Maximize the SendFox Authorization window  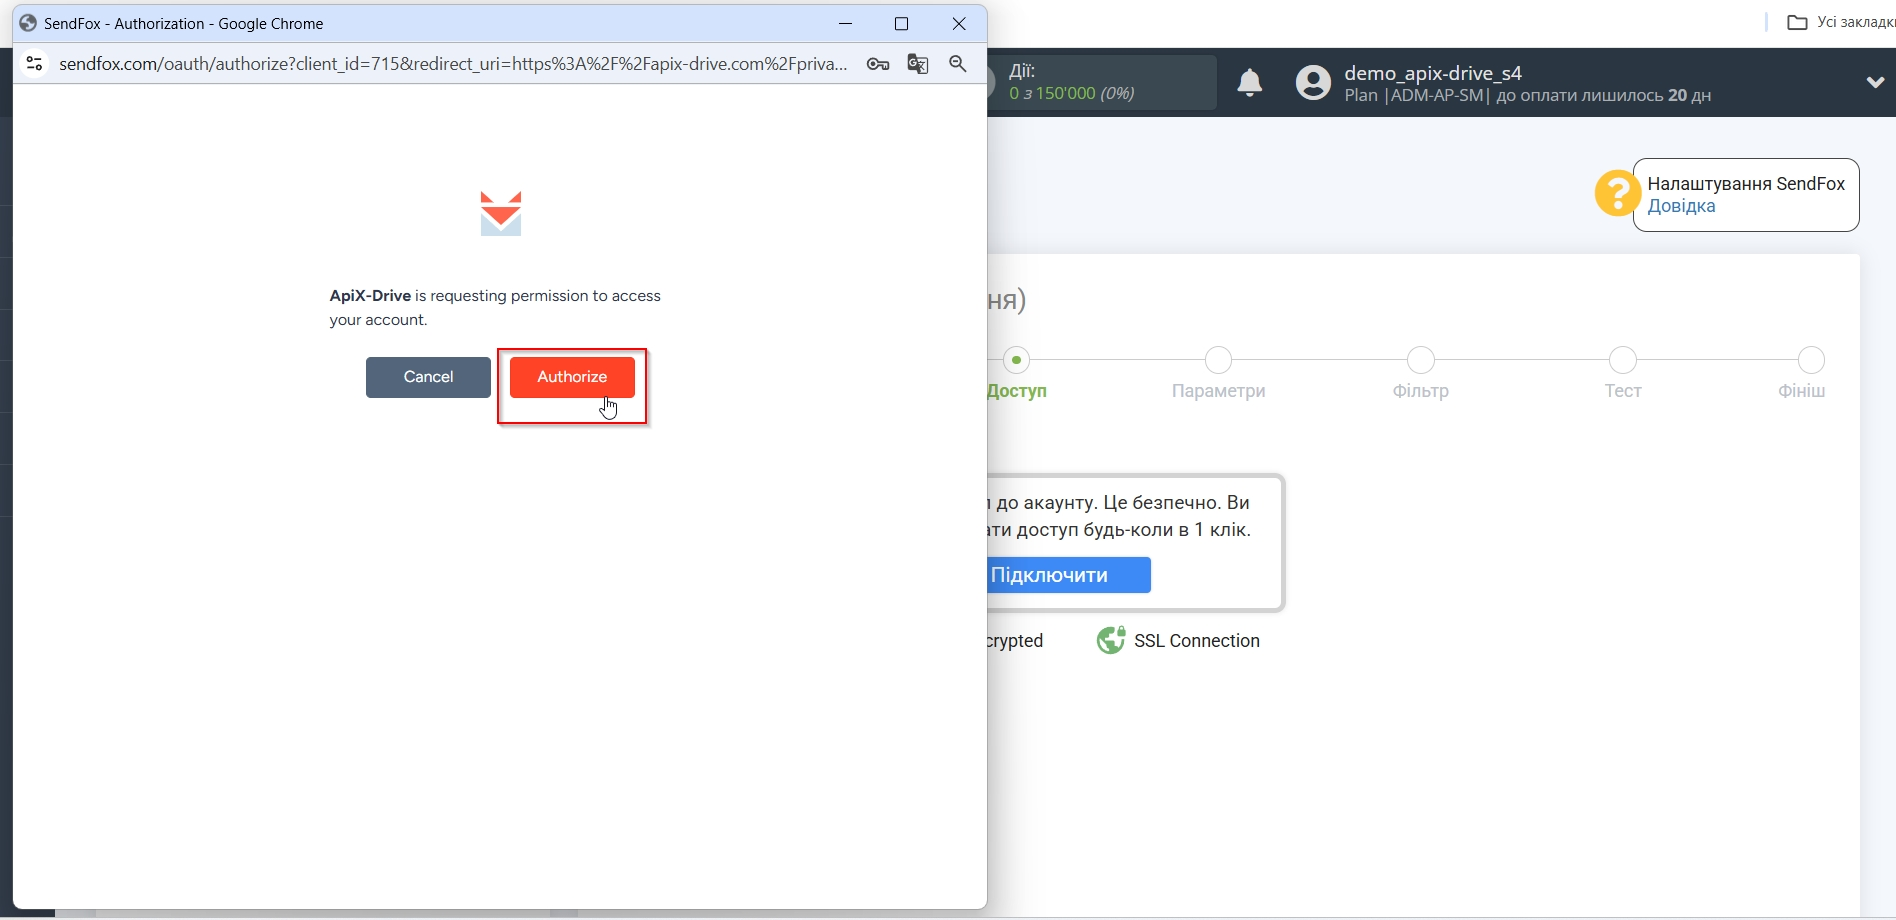pos(901,23)
